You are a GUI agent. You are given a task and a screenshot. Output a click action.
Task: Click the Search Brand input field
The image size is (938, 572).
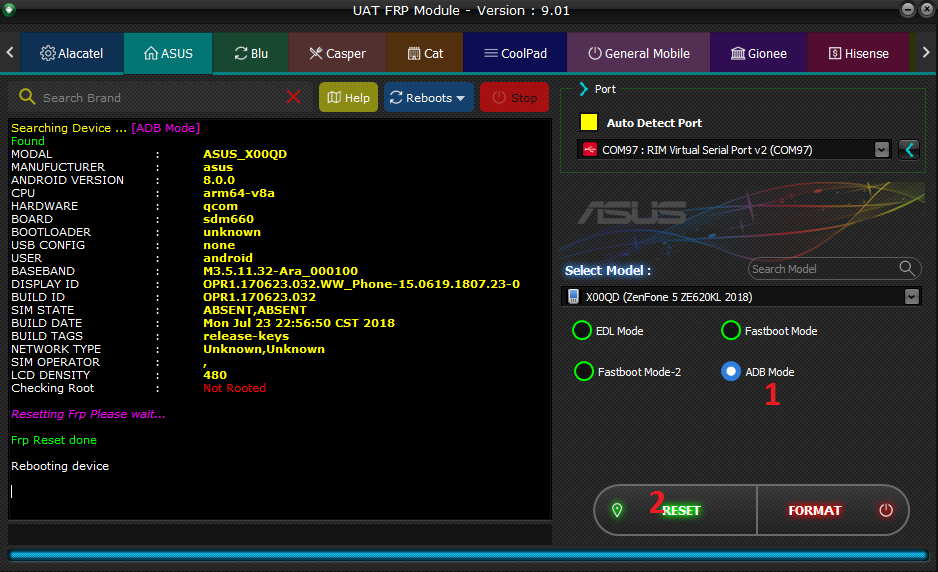tap(159, 98)
